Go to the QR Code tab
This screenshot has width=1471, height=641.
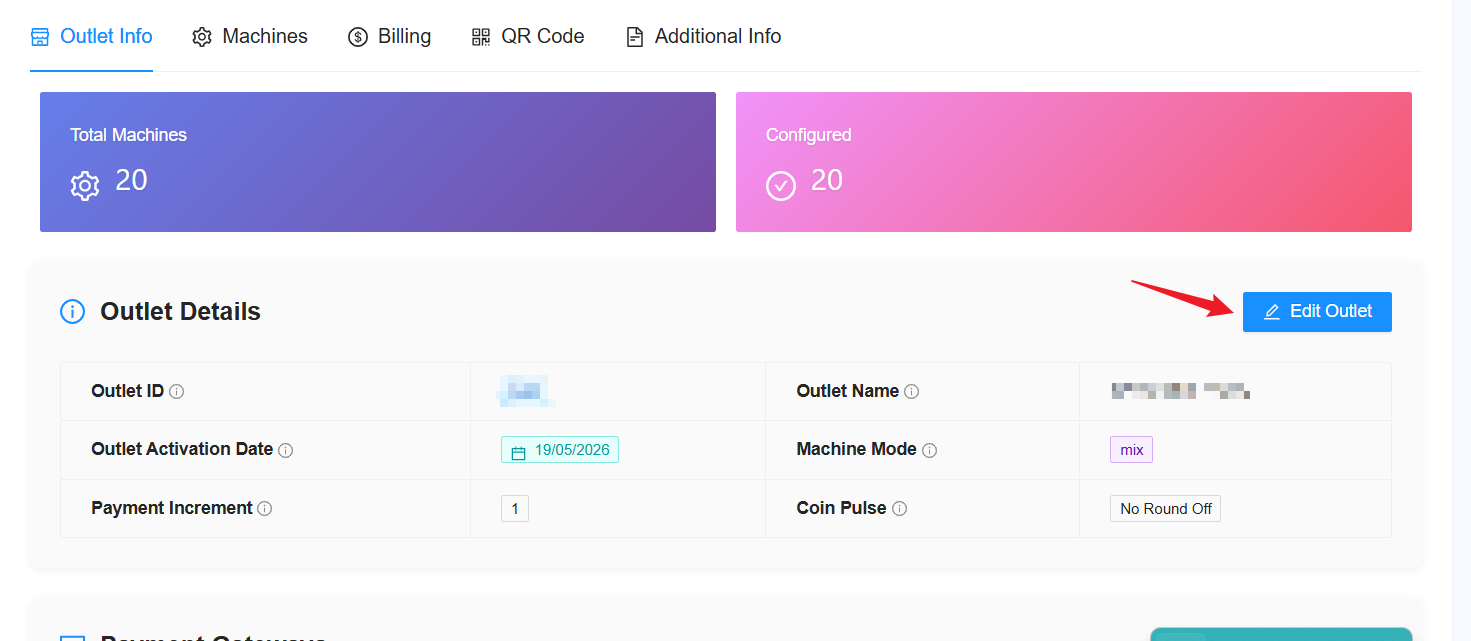point(528,36)
